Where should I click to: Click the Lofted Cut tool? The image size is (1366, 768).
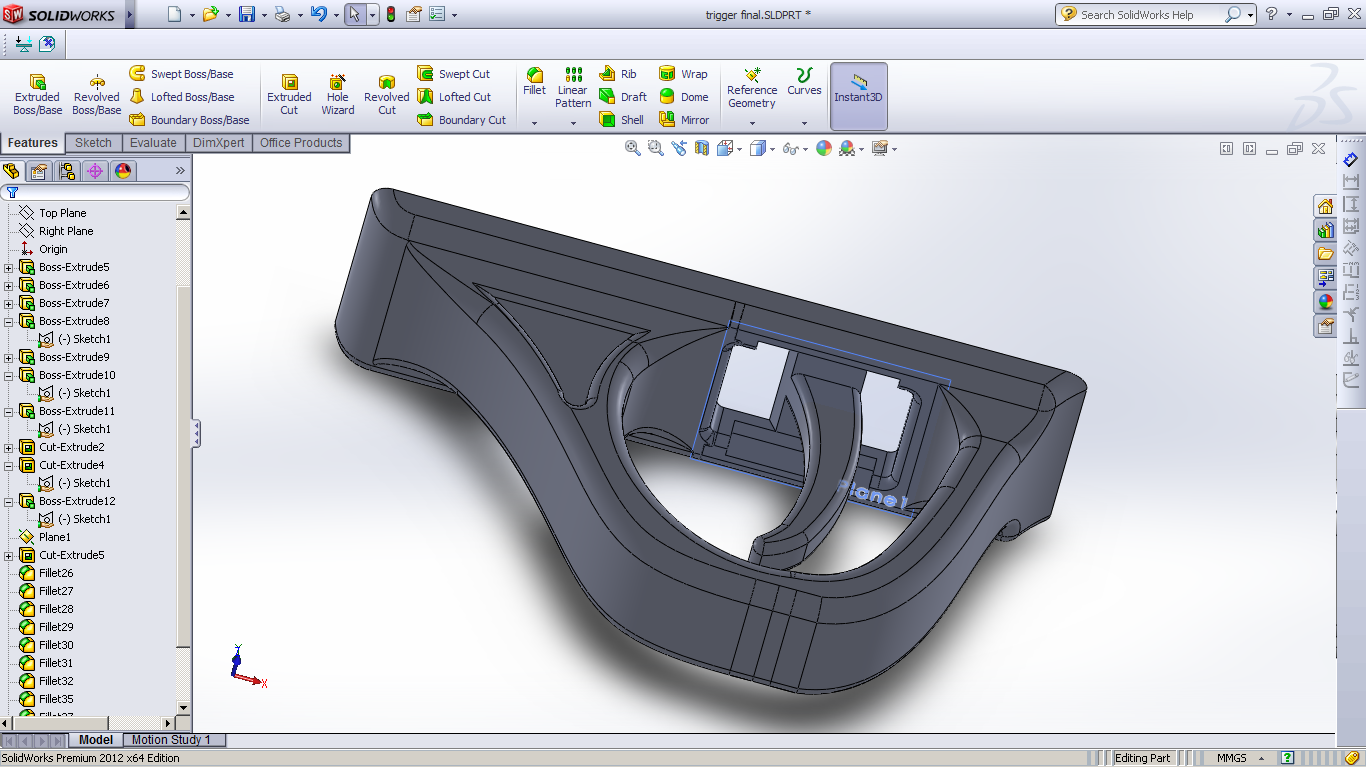pos(454,97)
